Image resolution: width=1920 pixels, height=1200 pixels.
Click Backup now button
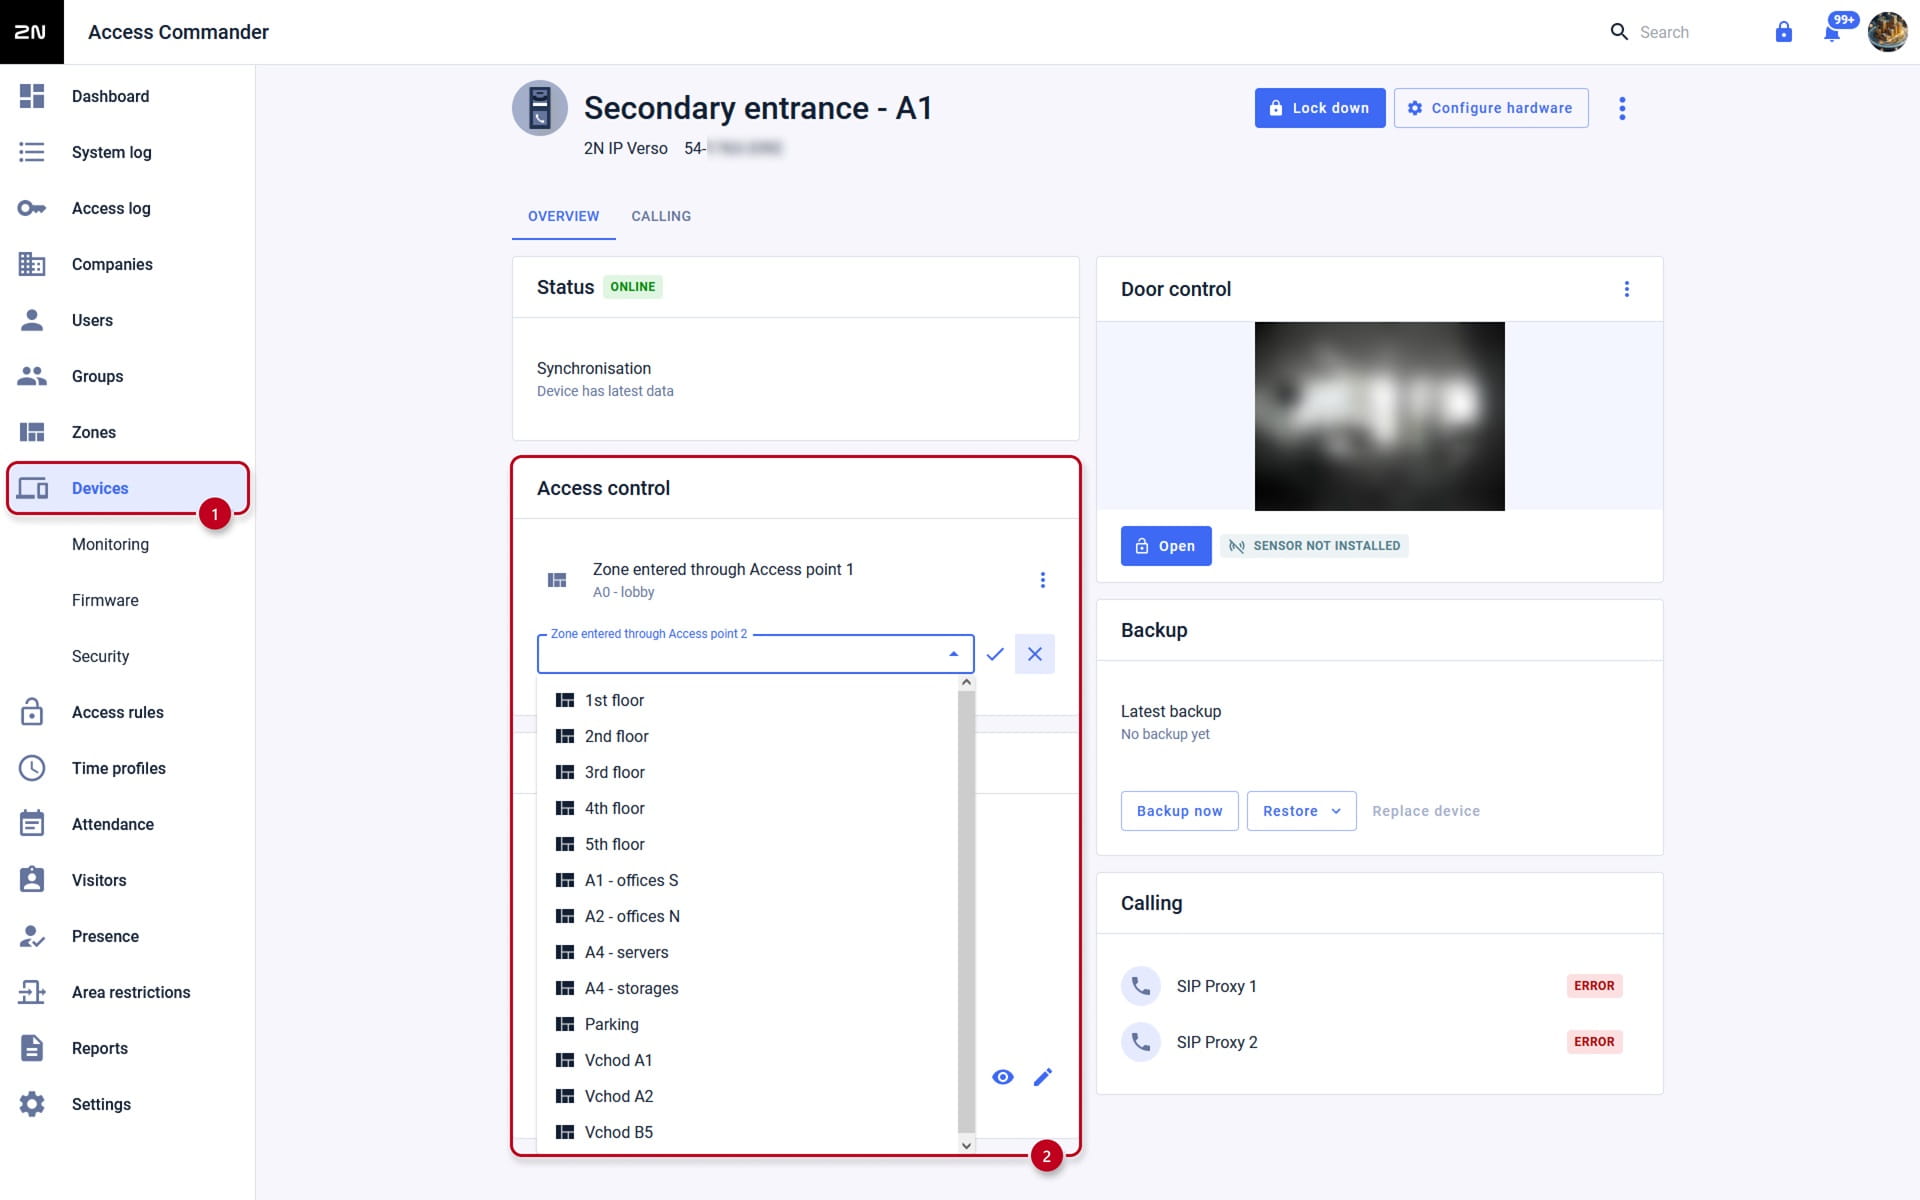[x=1179, y=811]
